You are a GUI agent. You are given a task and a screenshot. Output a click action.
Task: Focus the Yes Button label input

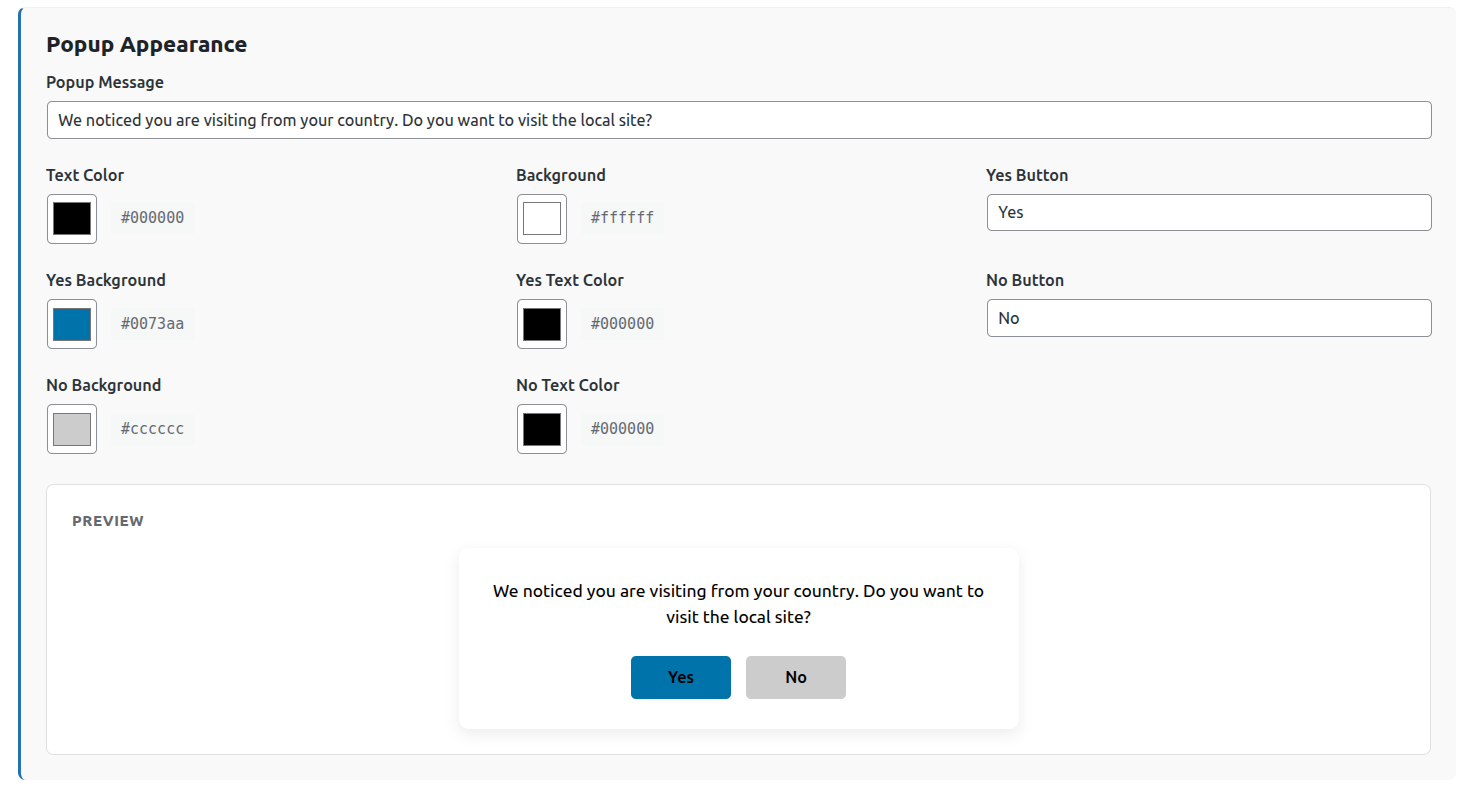pos(1208,213)
